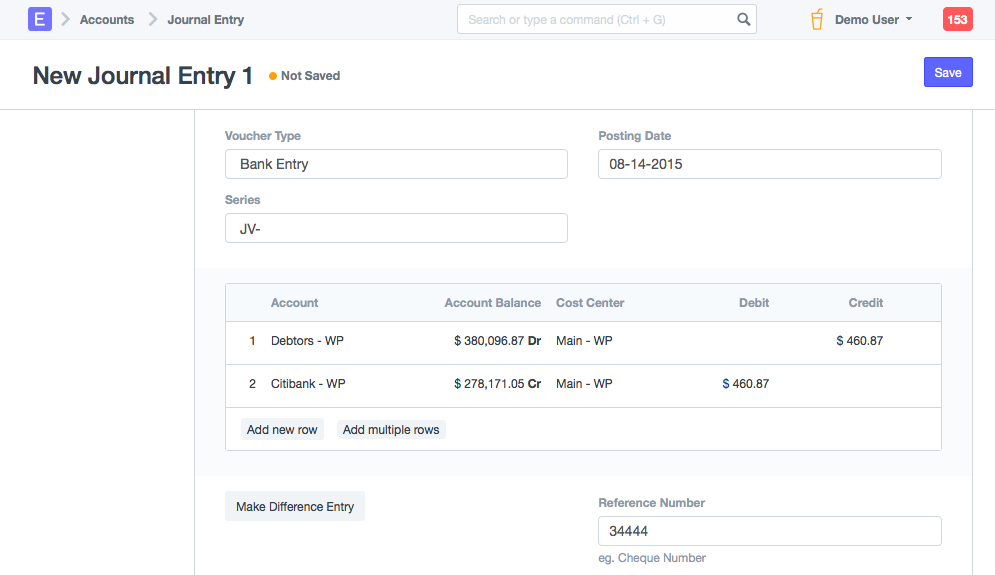Click the Save button
This screenshot has width=995, height=575.
[x=947, y=72]
